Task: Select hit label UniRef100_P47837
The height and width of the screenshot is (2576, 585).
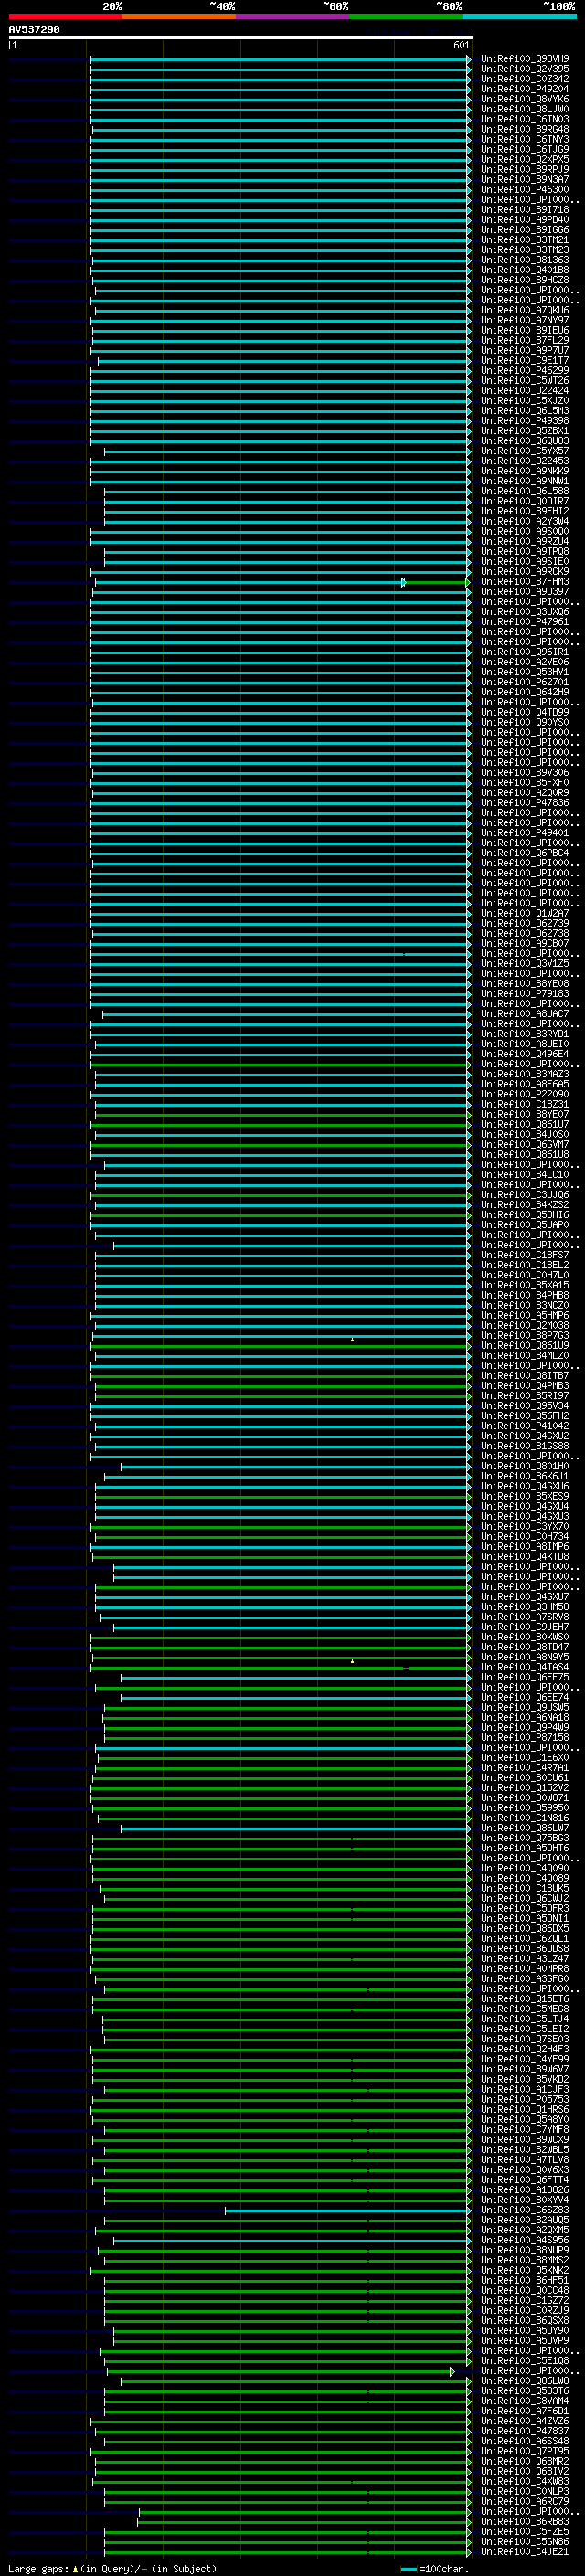Action: 525,2431
